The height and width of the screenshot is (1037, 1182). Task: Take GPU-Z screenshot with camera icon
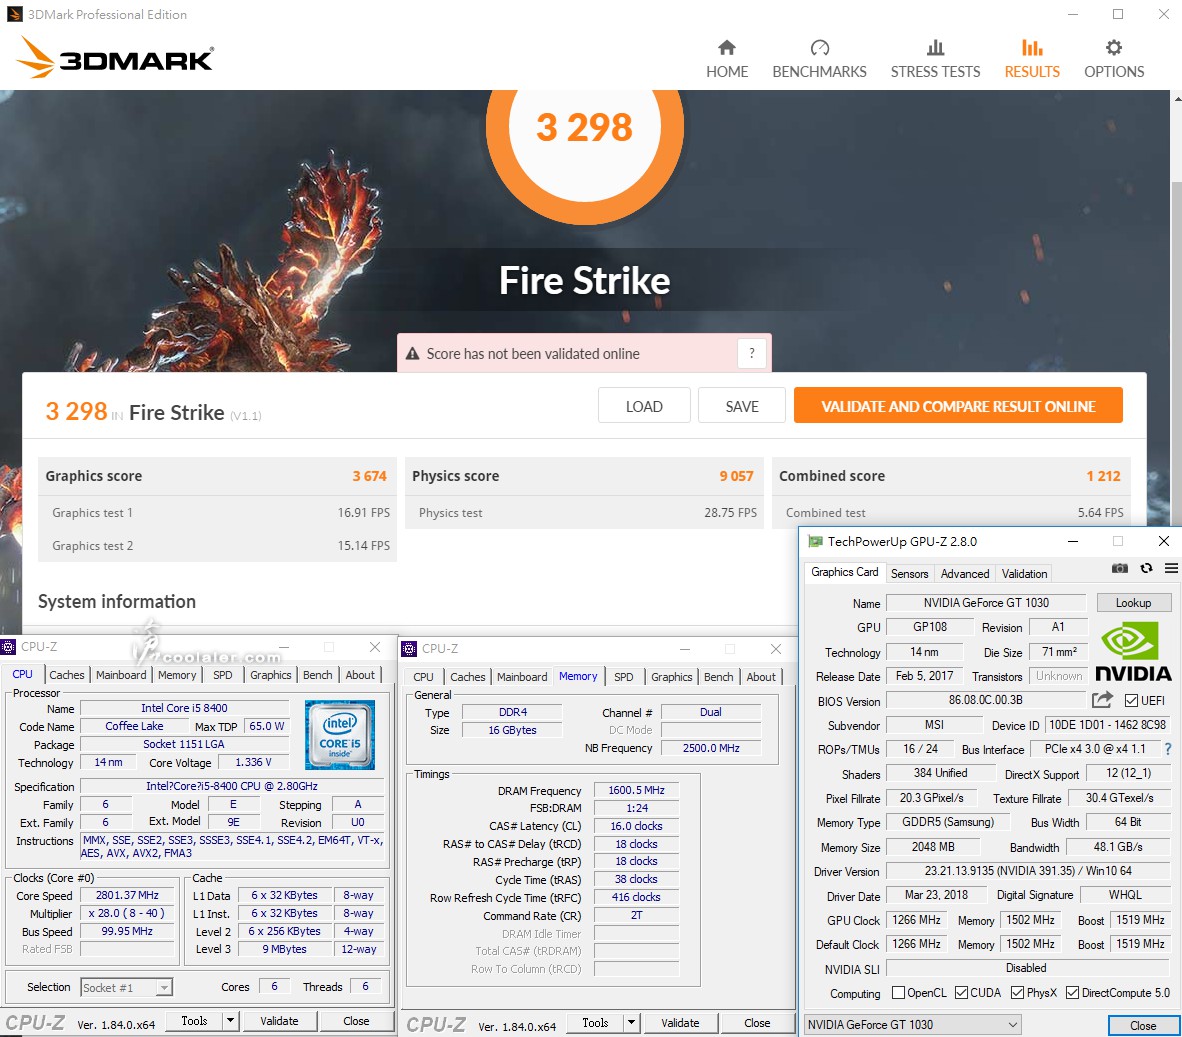click(x=1120, y=568)
